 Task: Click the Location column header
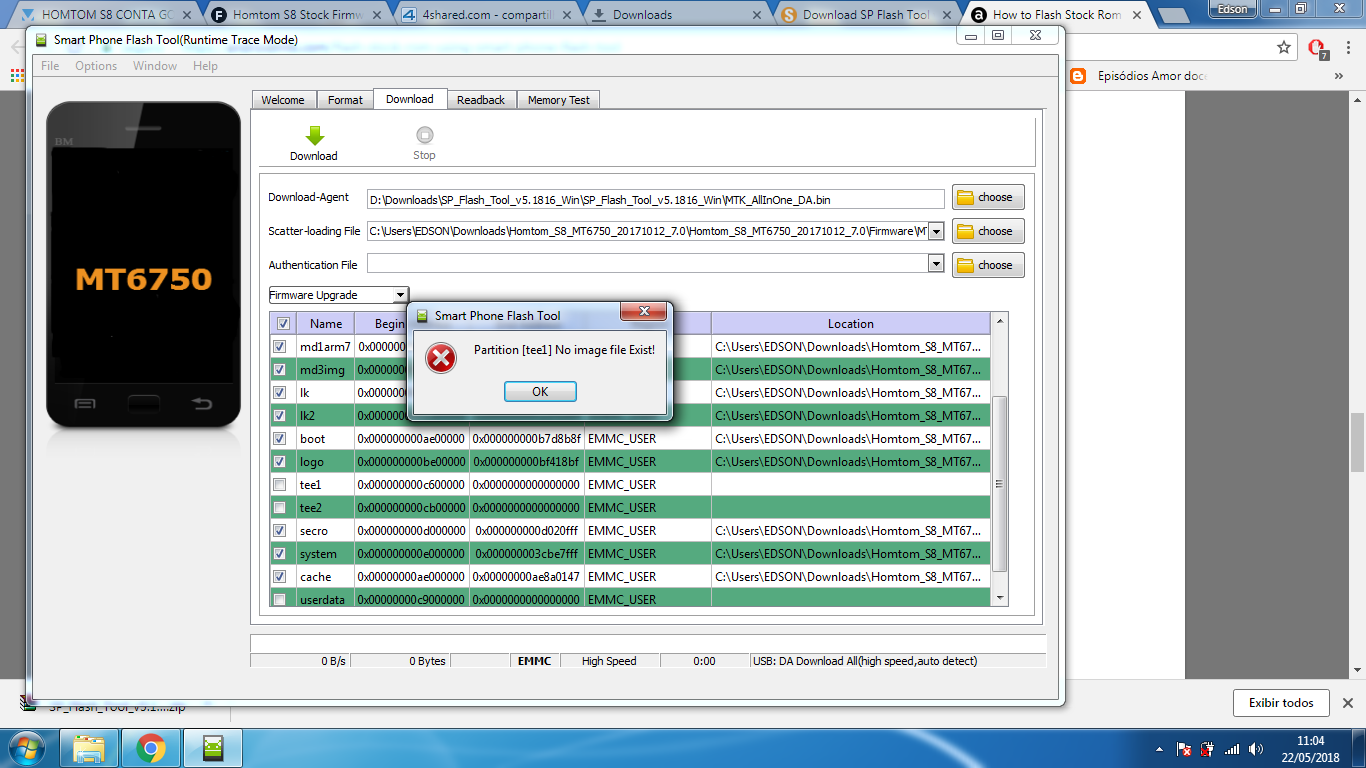851,324
